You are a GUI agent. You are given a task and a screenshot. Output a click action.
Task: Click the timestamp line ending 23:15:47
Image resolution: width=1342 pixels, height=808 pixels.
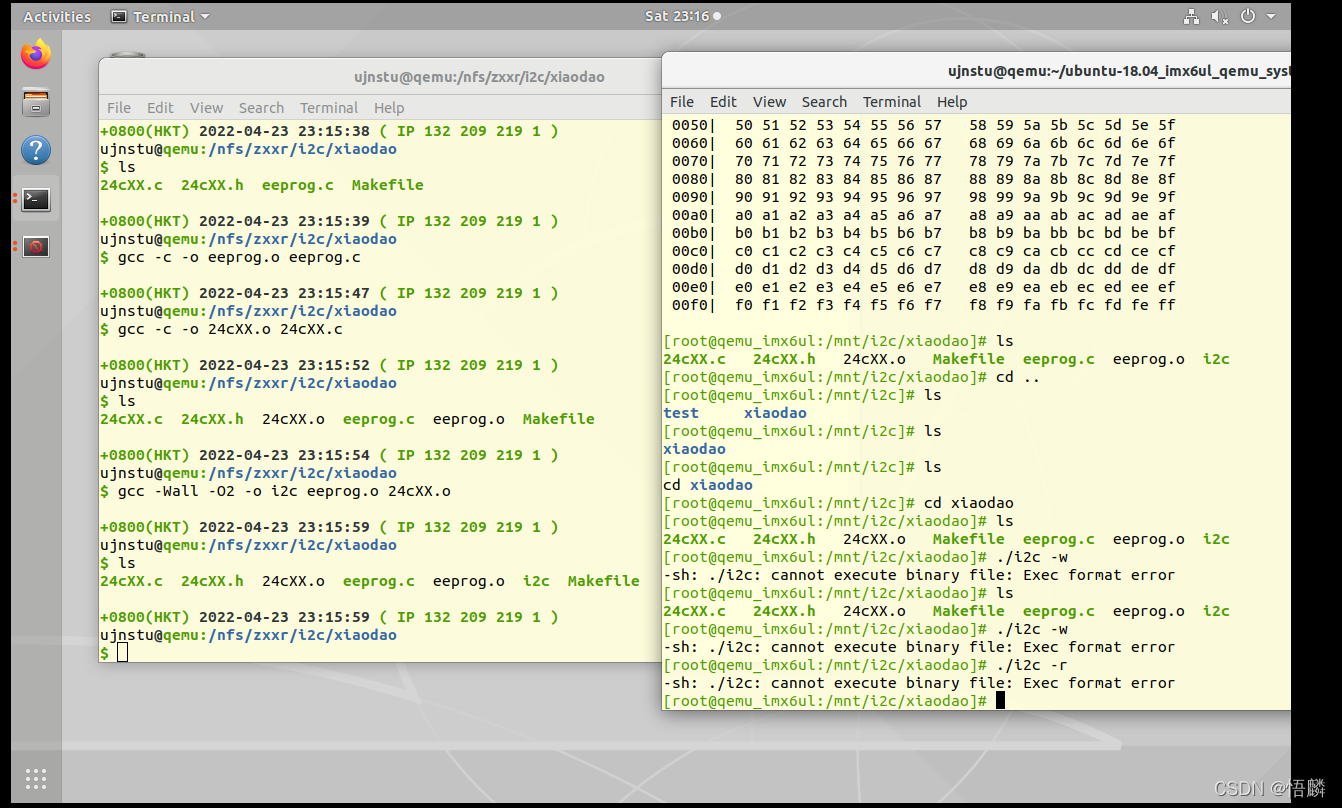coord(329,293)
